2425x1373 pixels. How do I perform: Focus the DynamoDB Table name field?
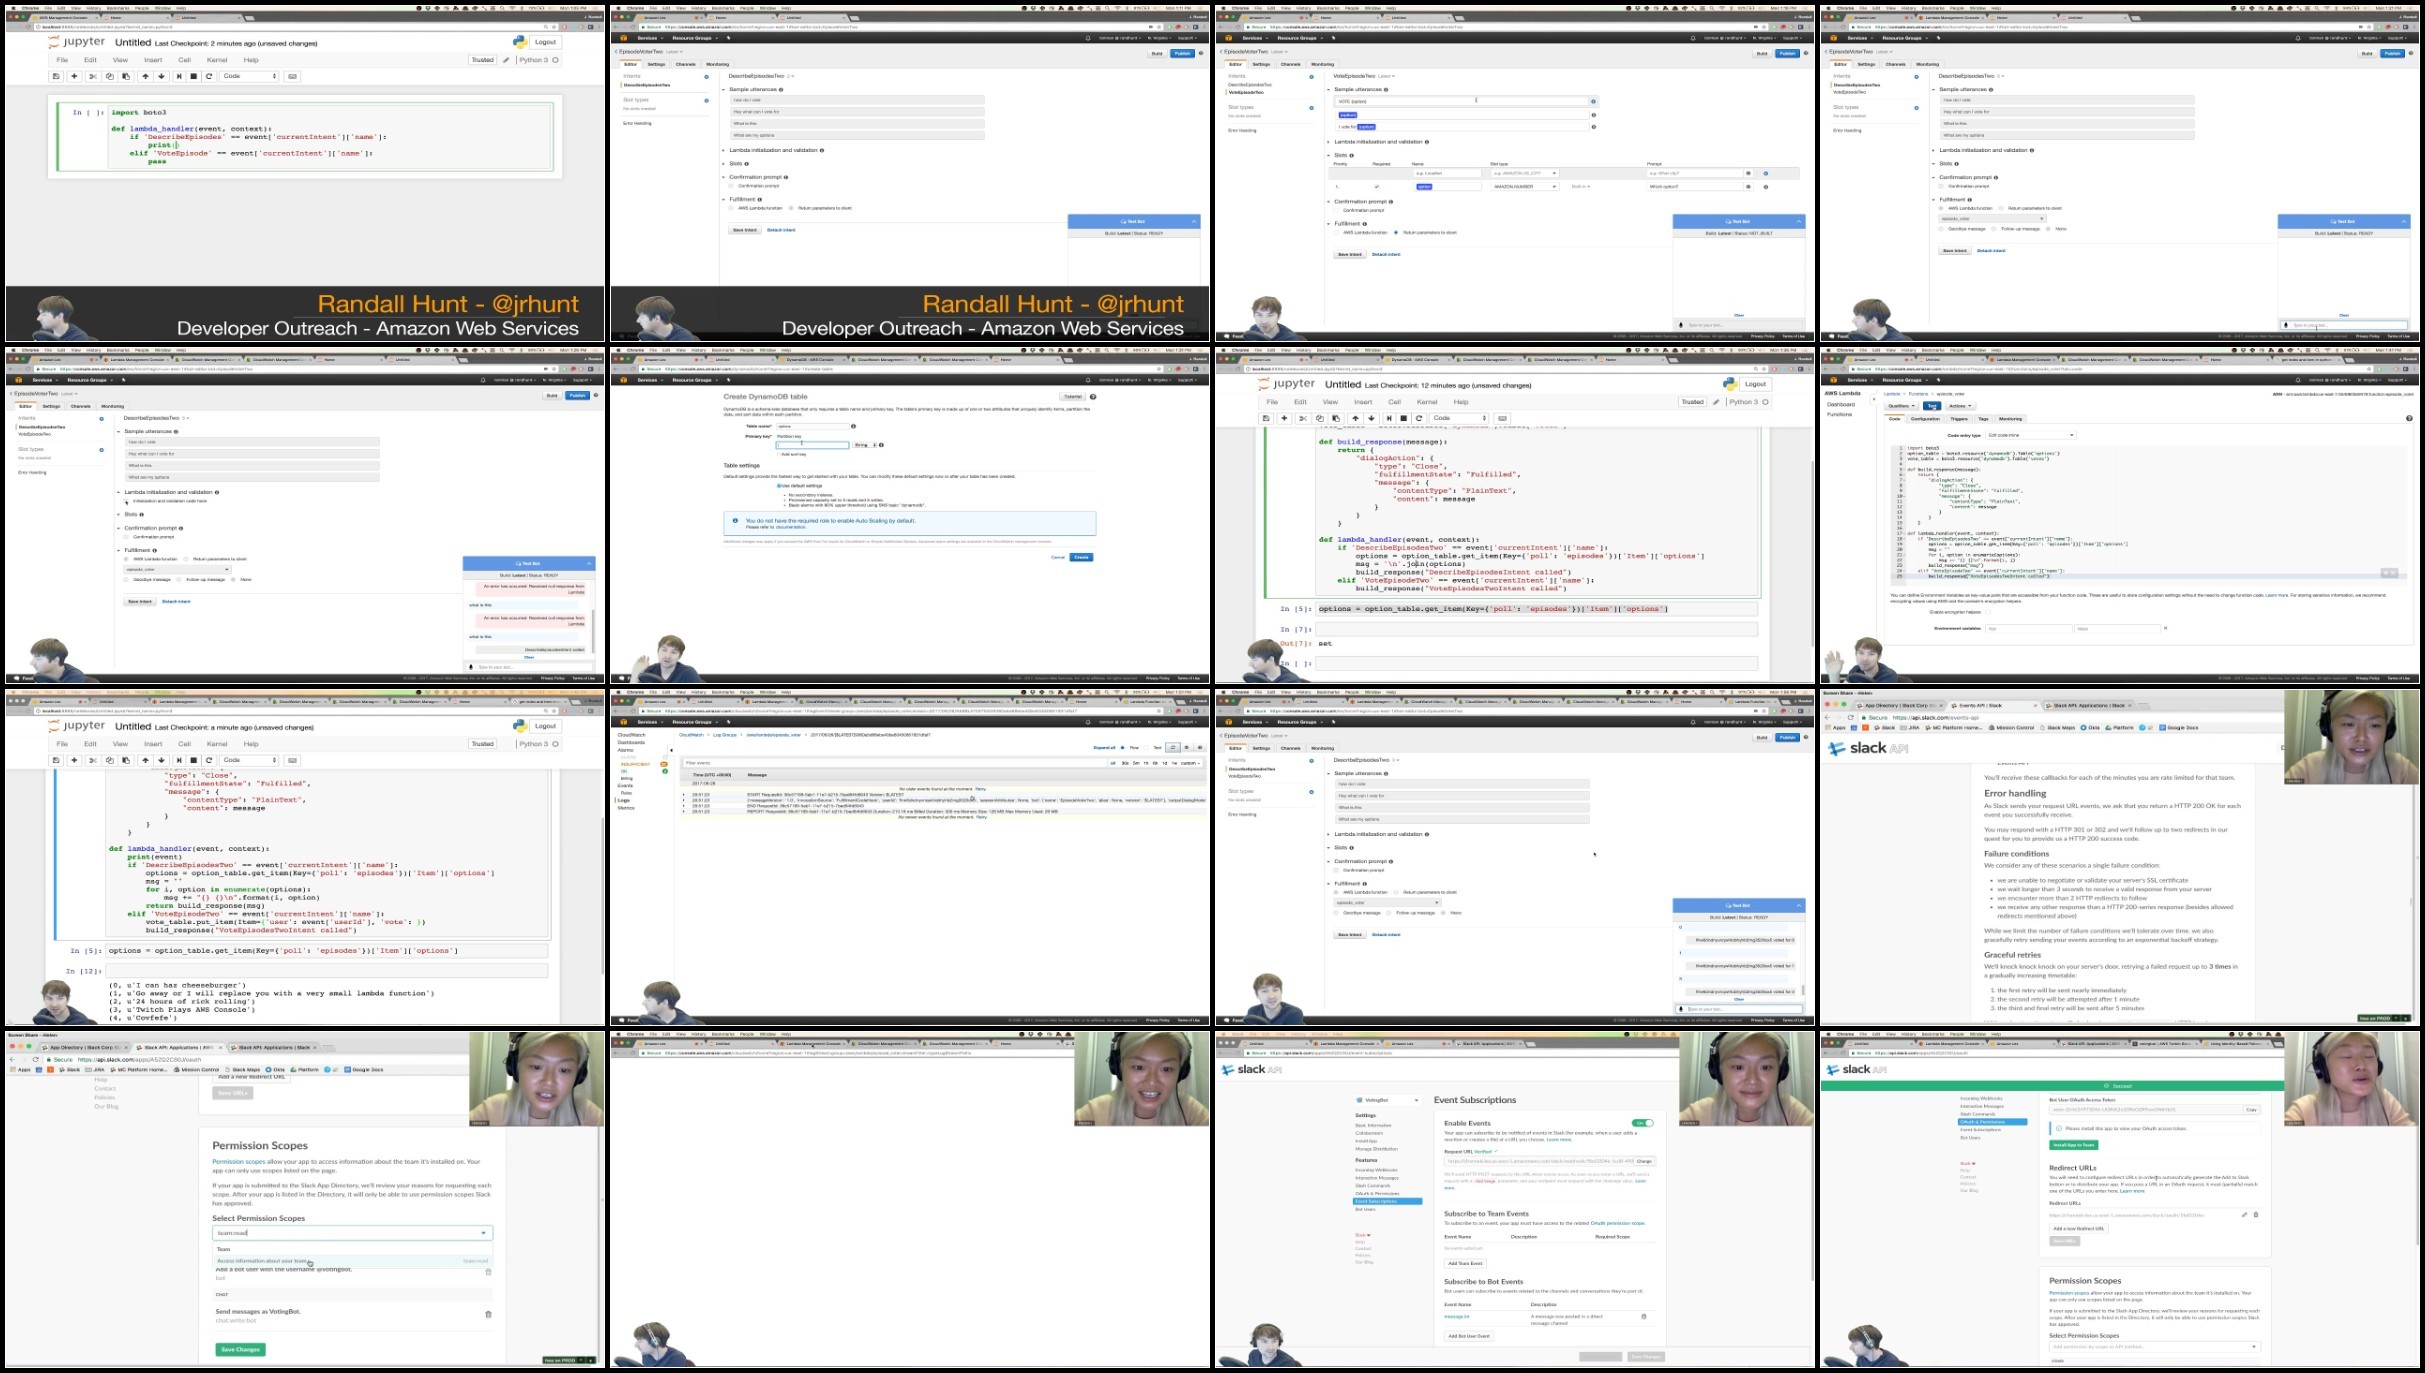coord(812,426)
